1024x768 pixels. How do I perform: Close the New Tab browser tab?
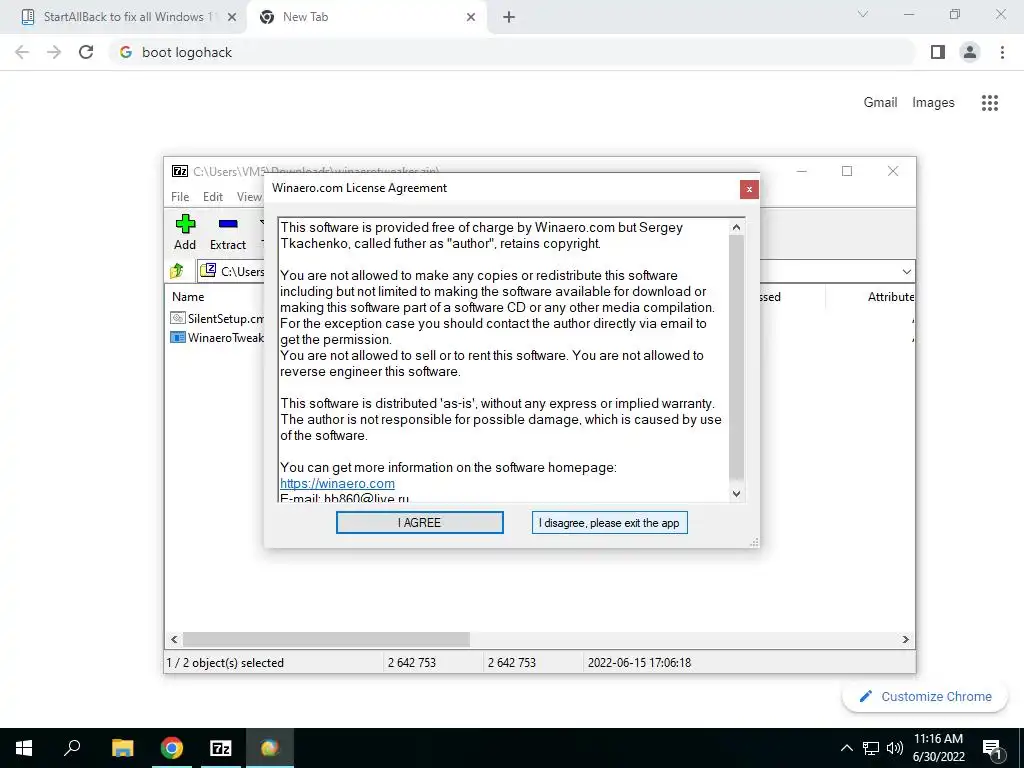471,17
